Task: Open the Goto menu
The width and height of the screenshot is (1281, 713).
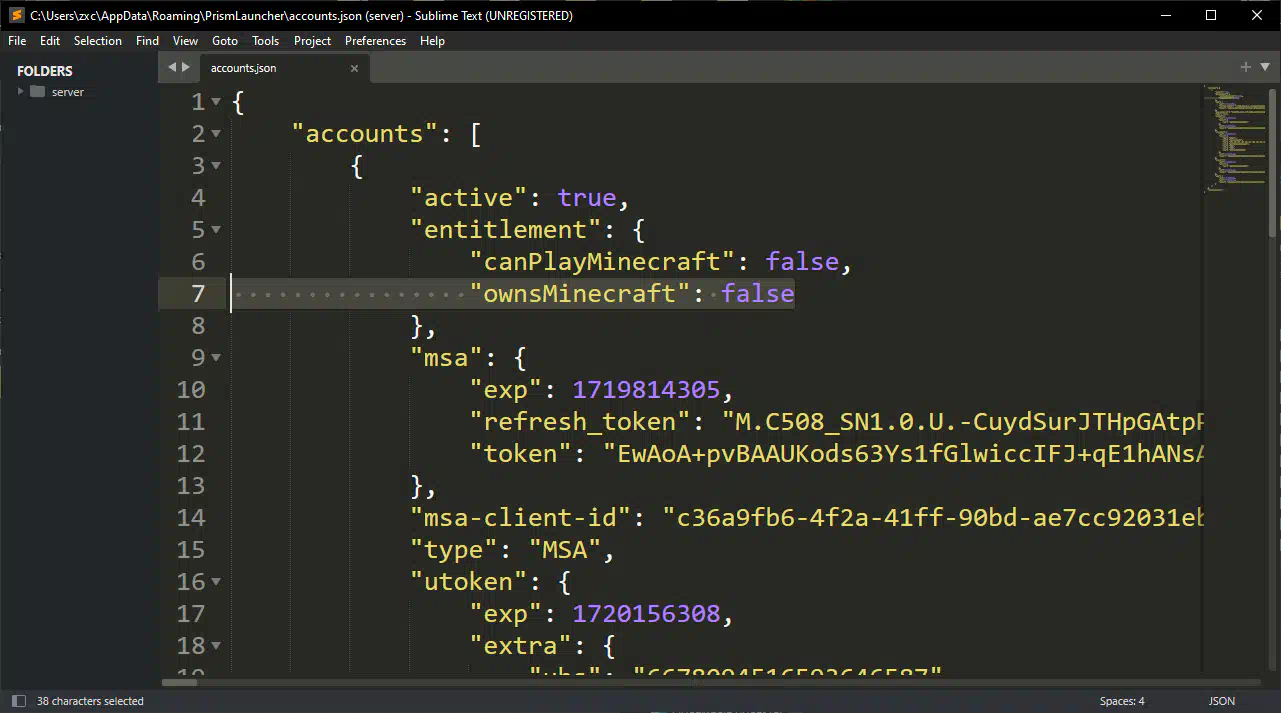Action: (x=225, y=41)
